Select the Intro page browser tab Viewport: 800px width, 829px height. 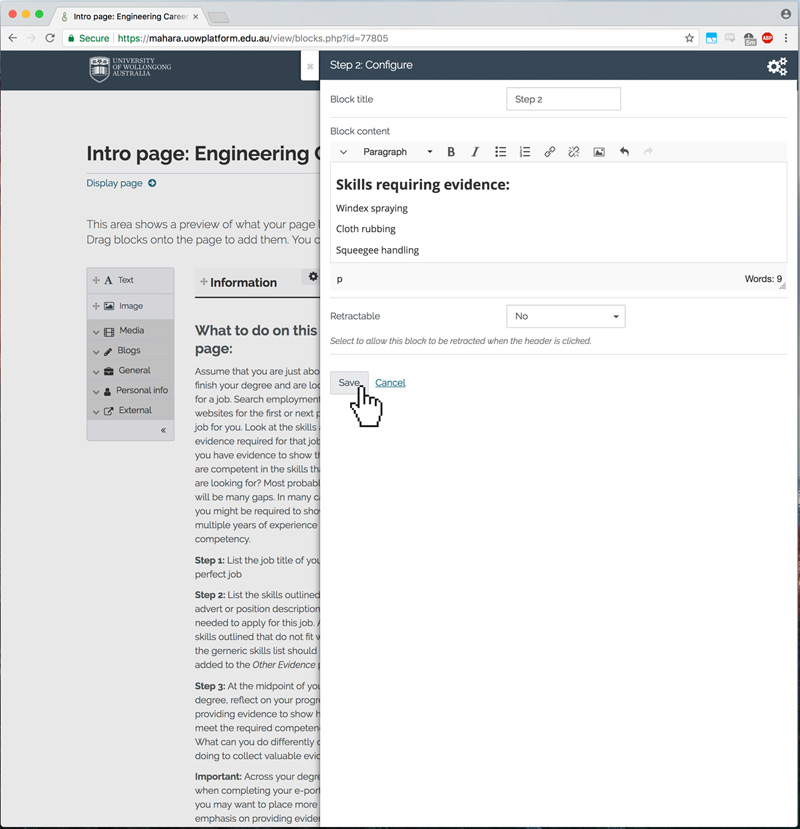click(x=130, y=16)
